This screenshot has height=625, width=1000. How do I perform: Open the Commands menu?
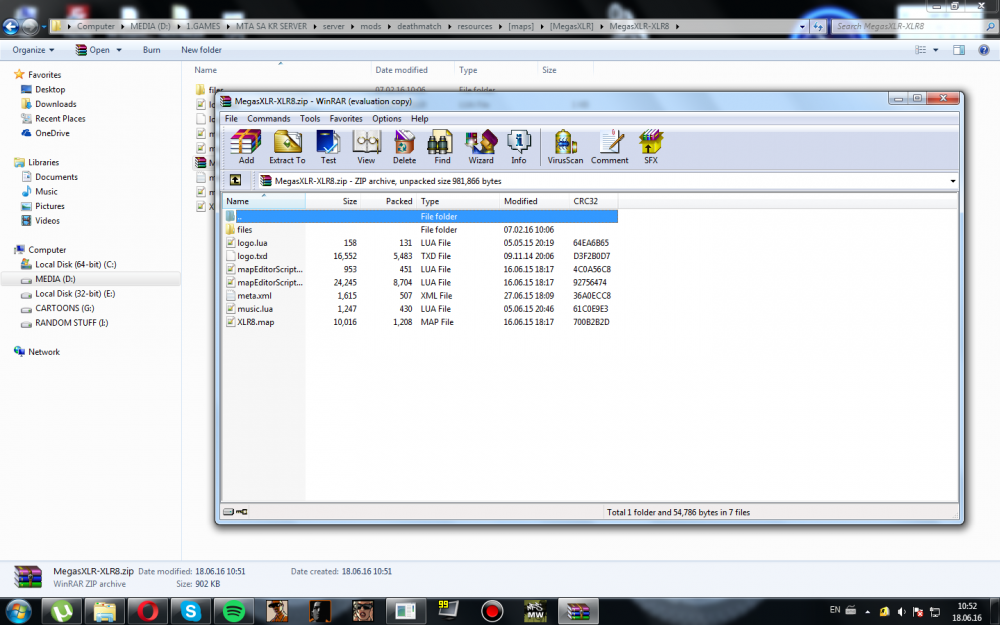[268, 119]
